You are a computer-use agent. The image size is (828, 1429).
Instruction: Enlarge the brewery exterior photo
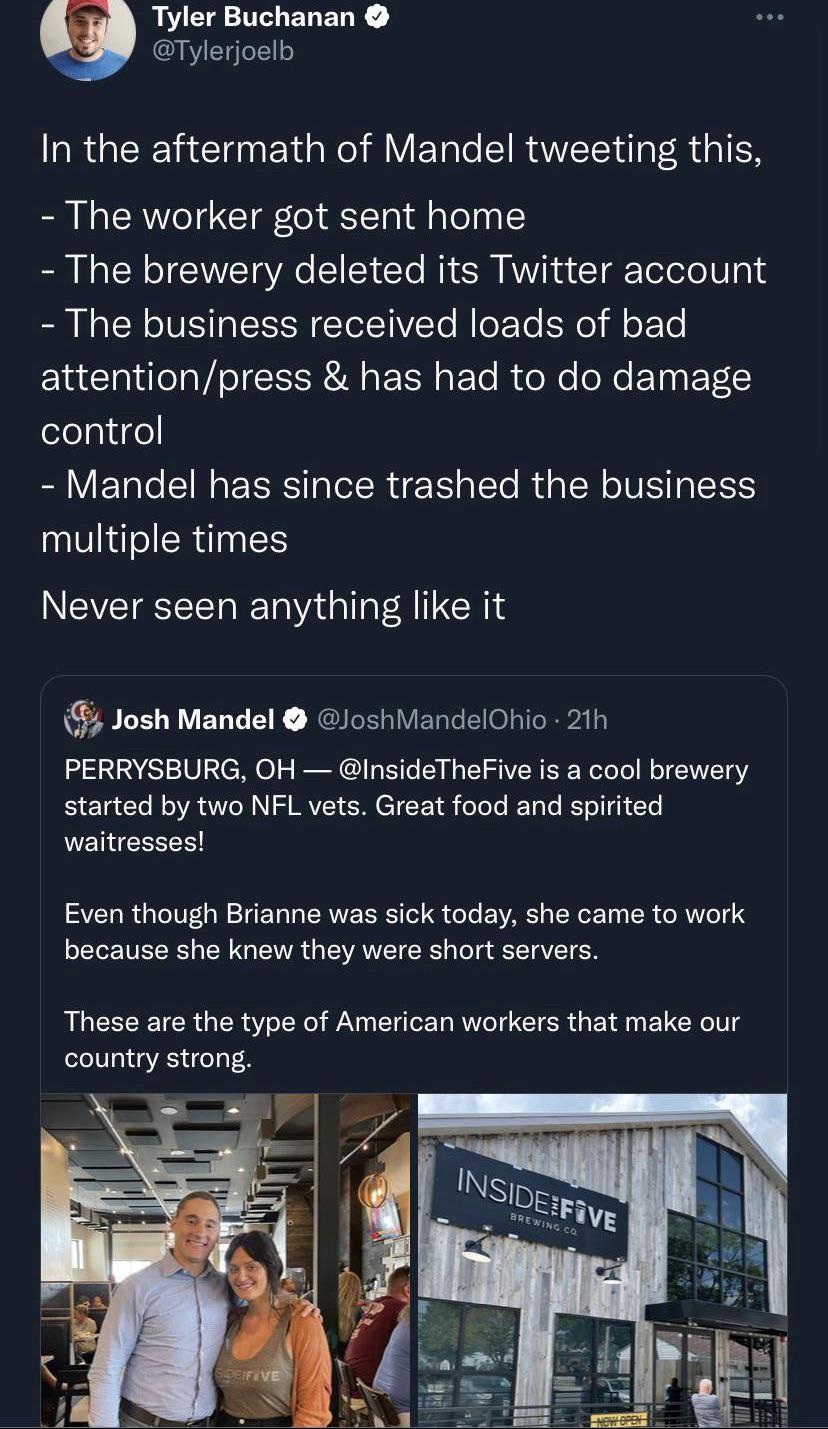pos(602,1260)
